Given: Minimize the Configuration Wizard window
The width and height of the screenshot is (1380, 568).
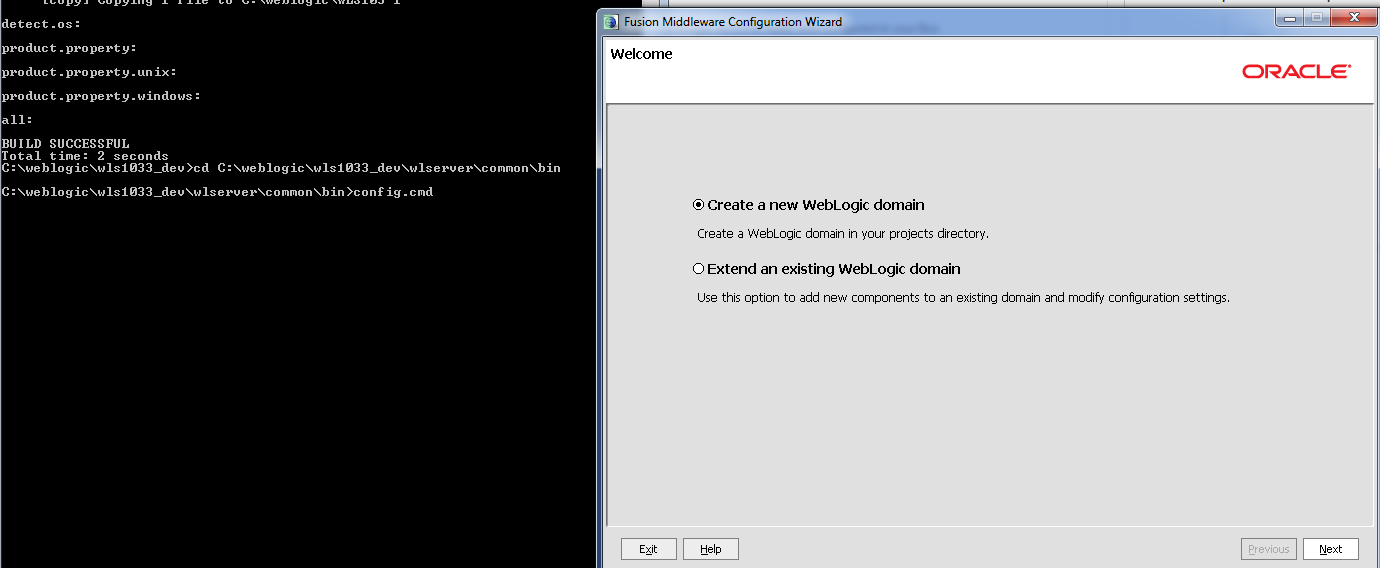Looking at the screenshot, I should tap(1289, 18).
